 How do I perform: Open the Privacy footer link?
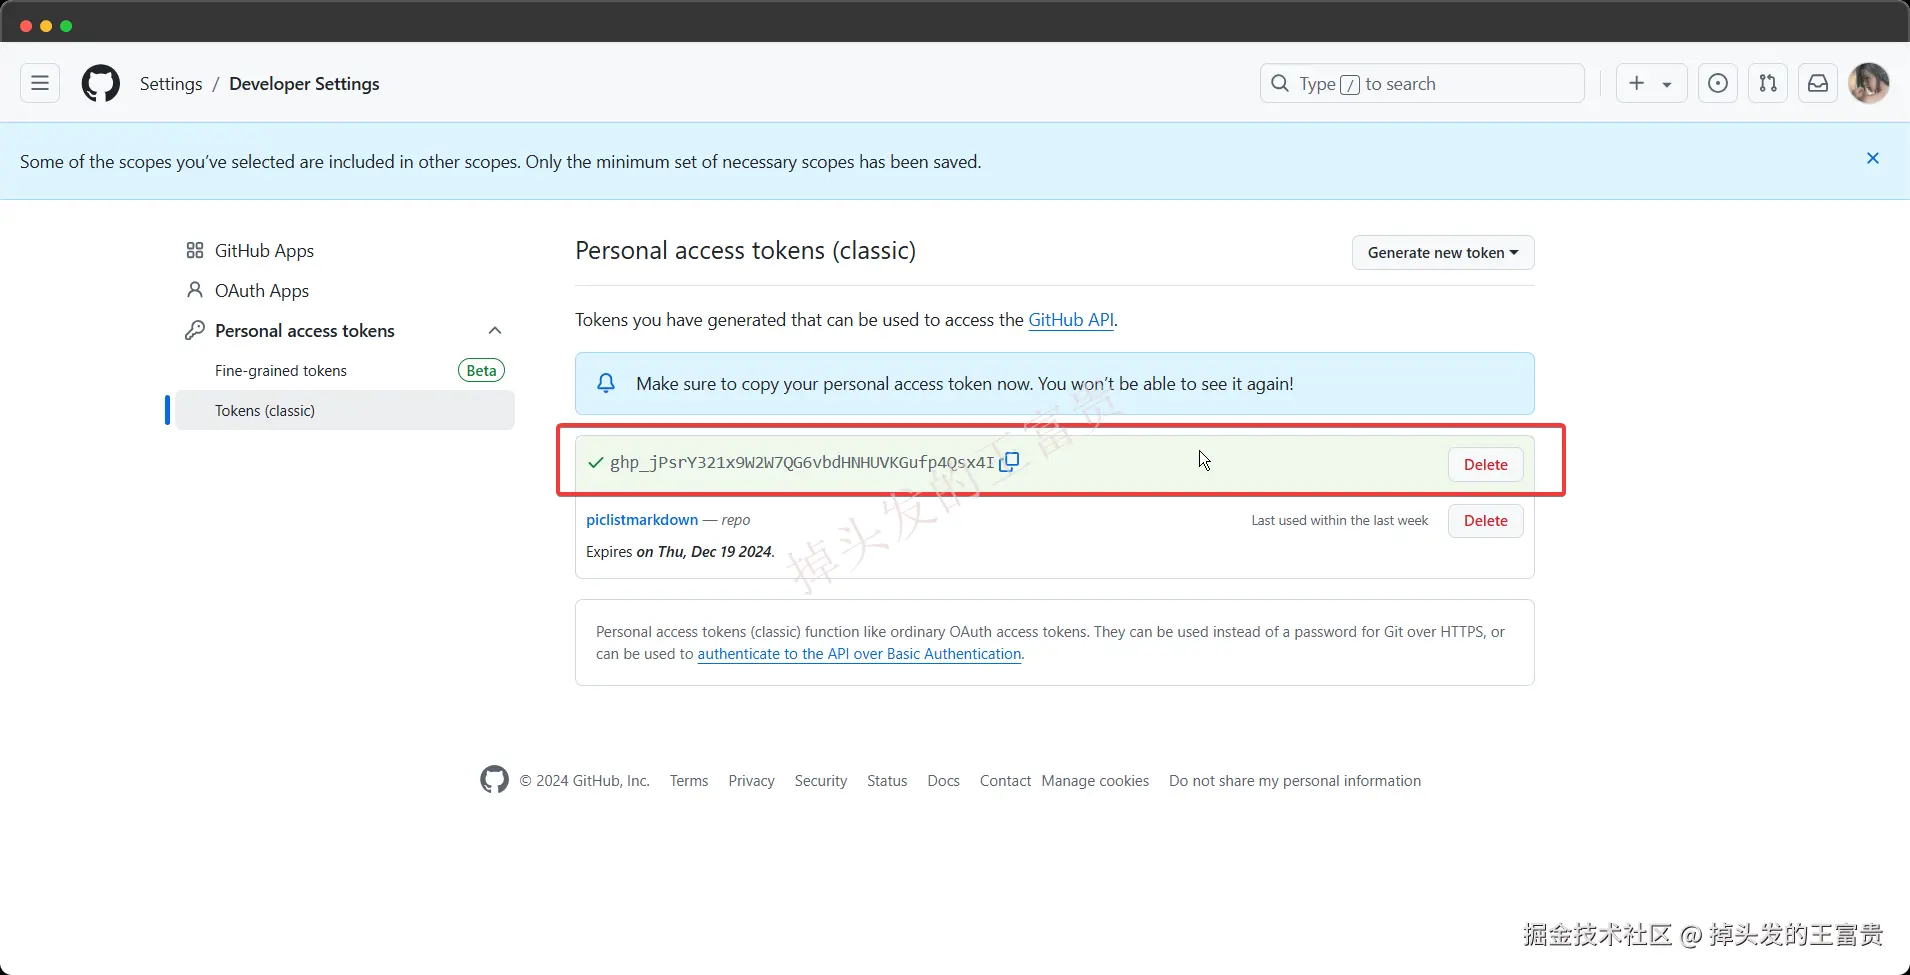(751, 781)
